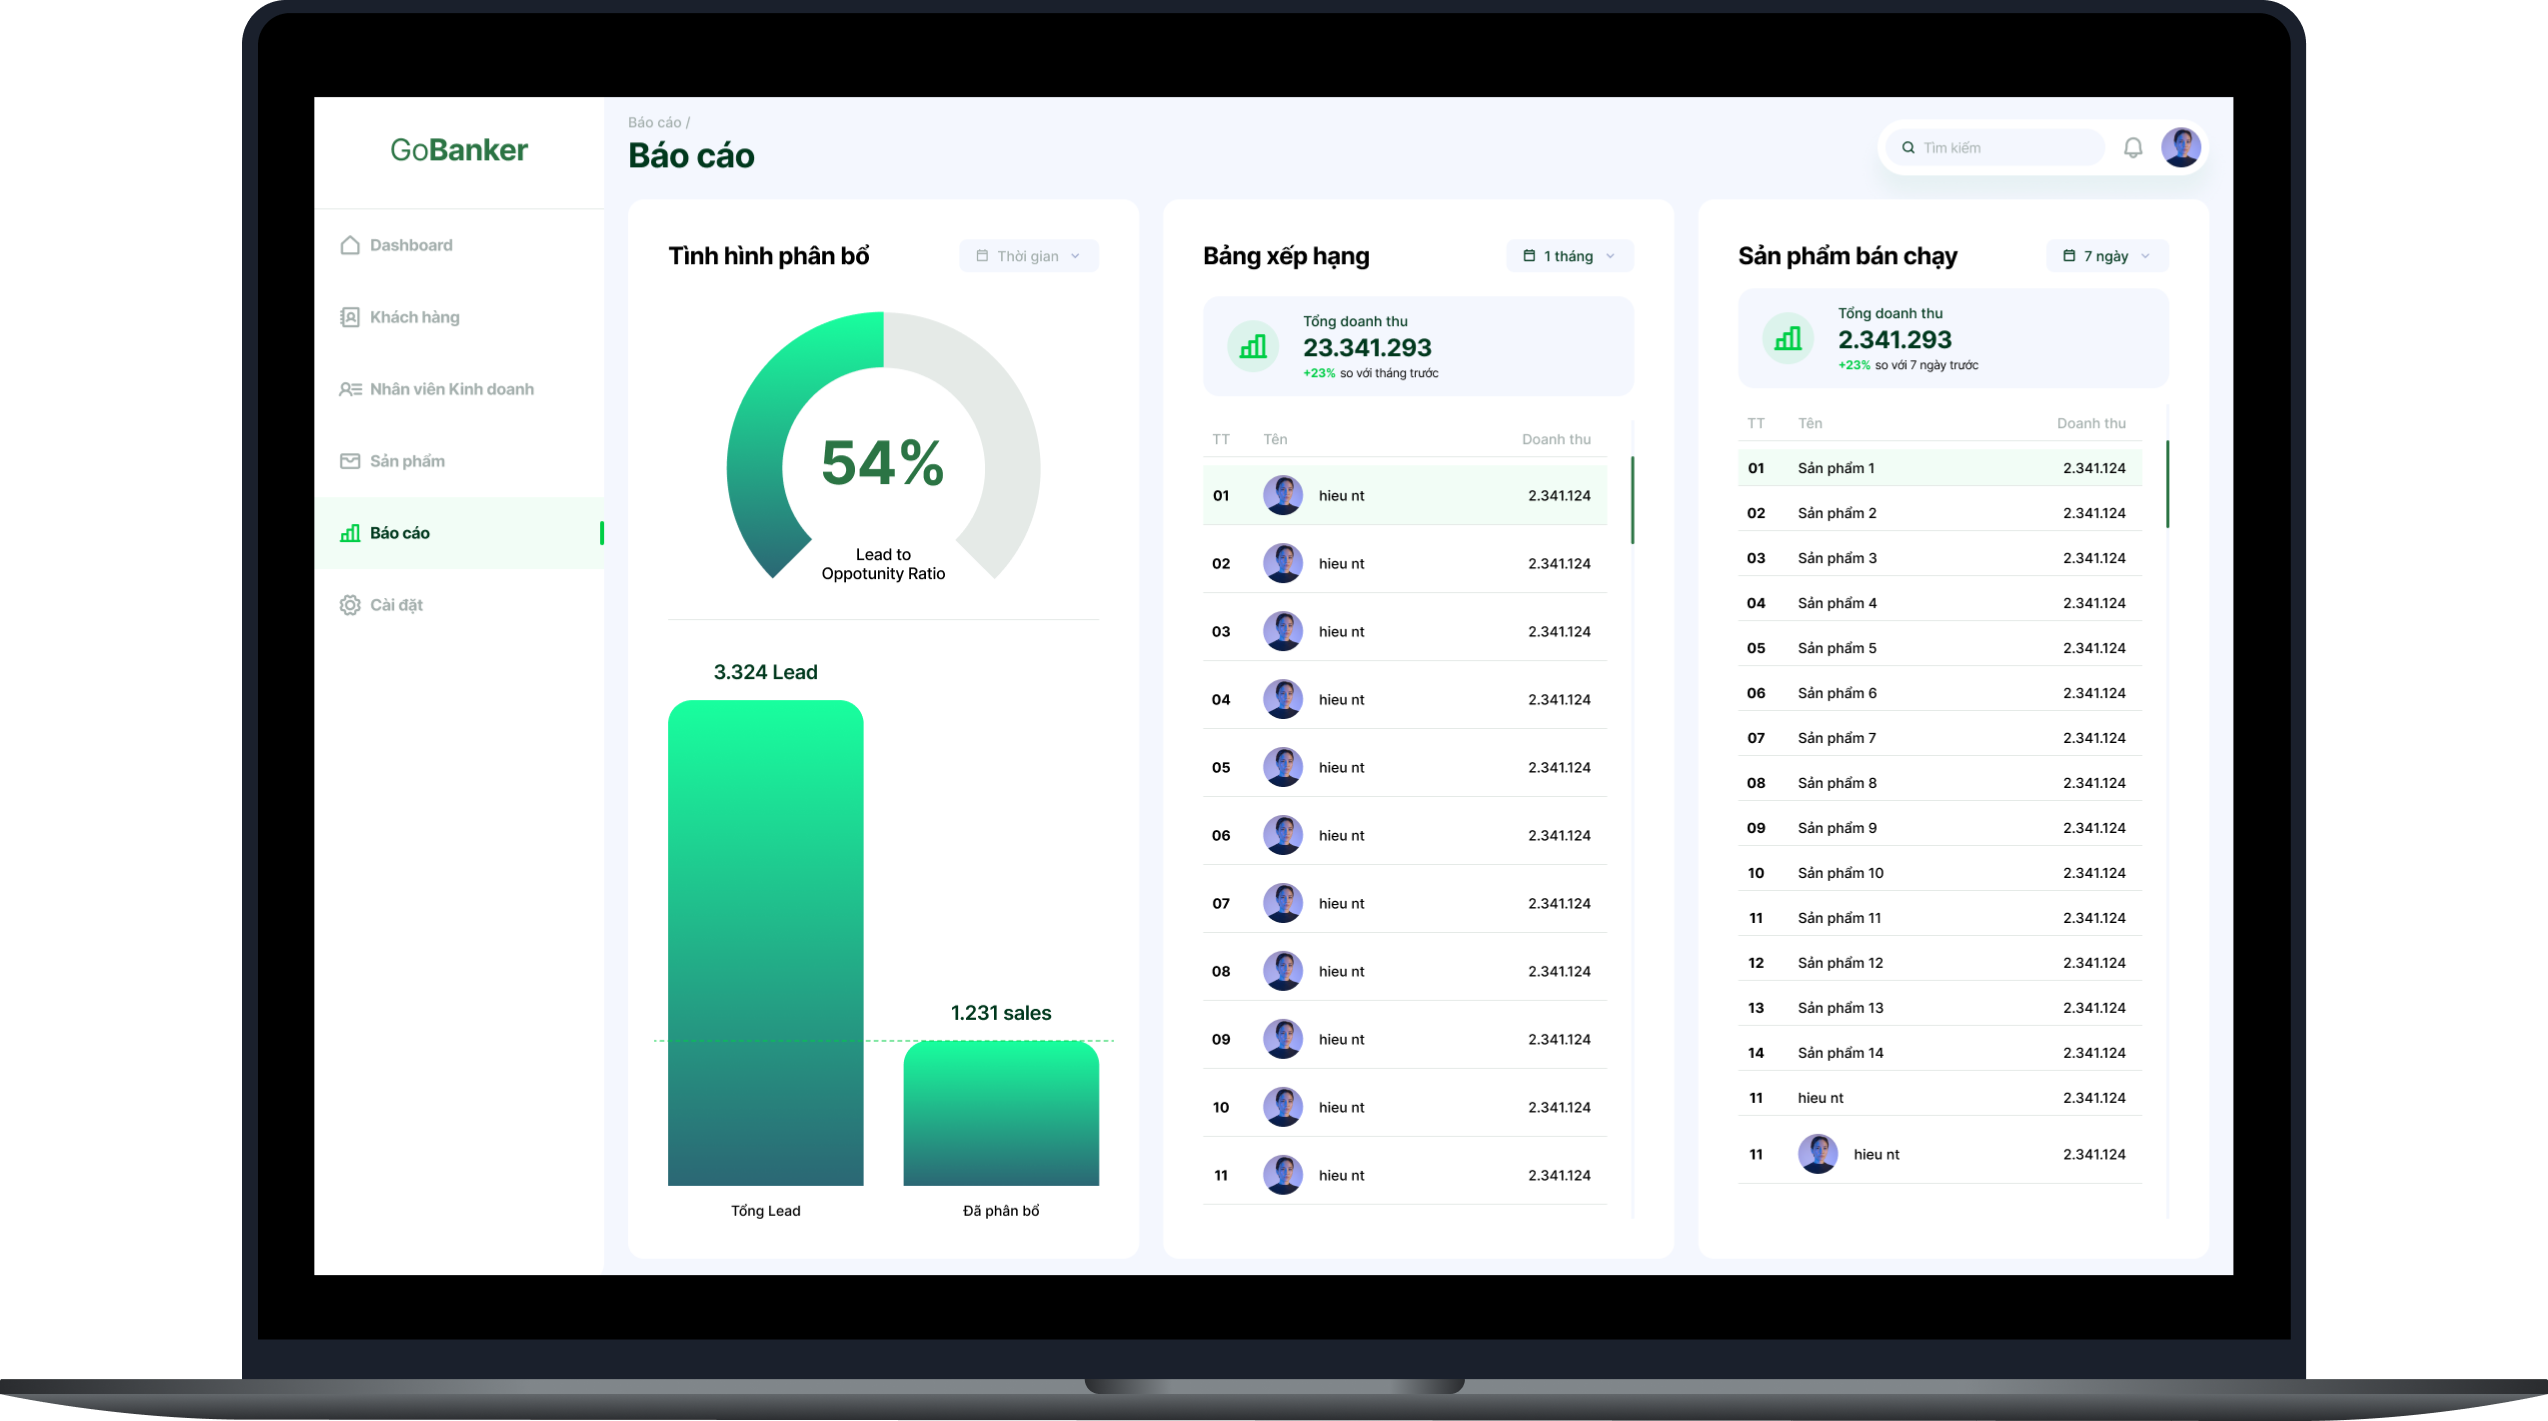Open user profile avatar in top bar
The image size is (2548, 1421).
2180,148
